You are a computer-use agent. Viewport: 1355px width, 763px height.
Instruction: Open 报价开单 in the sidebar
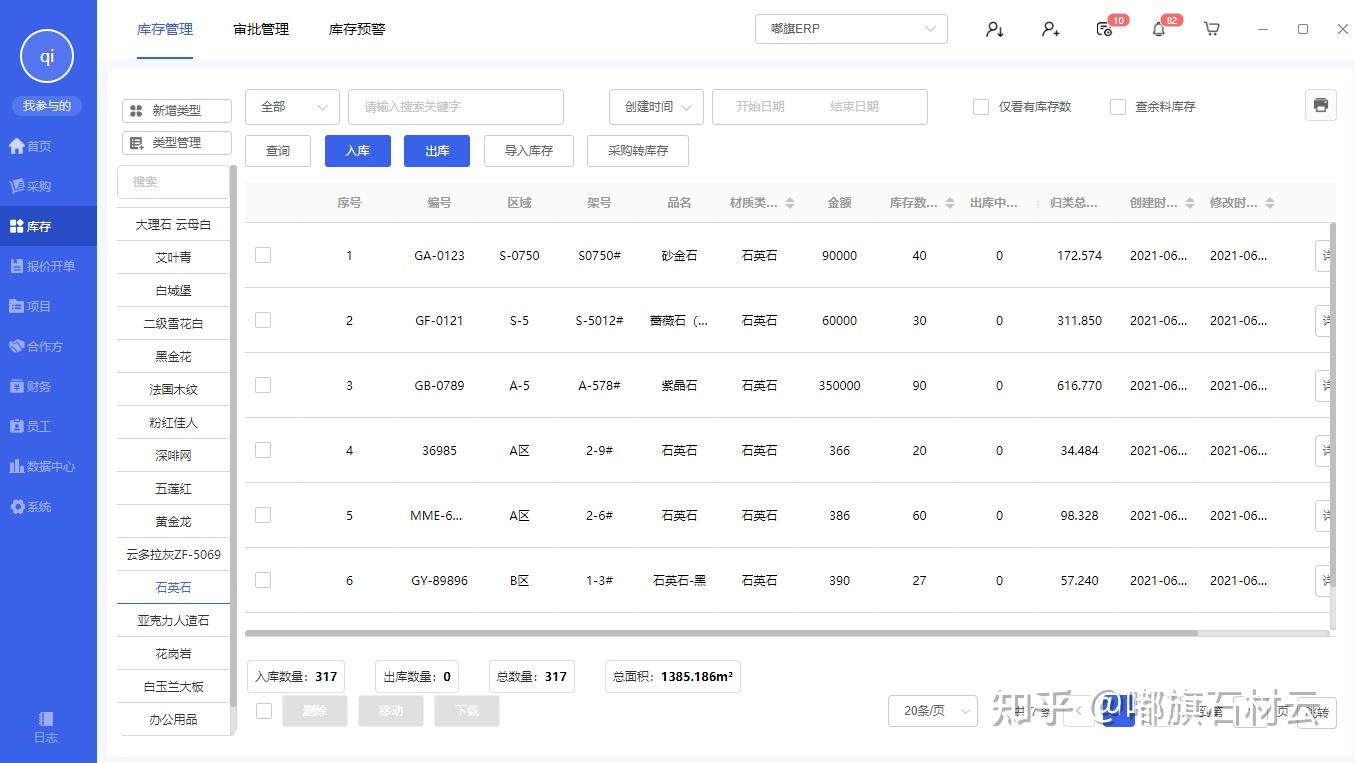(42, 266)
